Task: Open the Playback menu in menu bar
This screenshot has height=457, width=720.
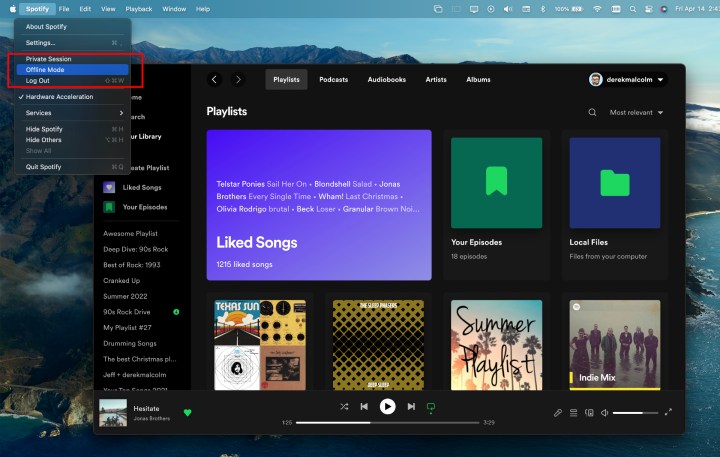Action: 139,8
